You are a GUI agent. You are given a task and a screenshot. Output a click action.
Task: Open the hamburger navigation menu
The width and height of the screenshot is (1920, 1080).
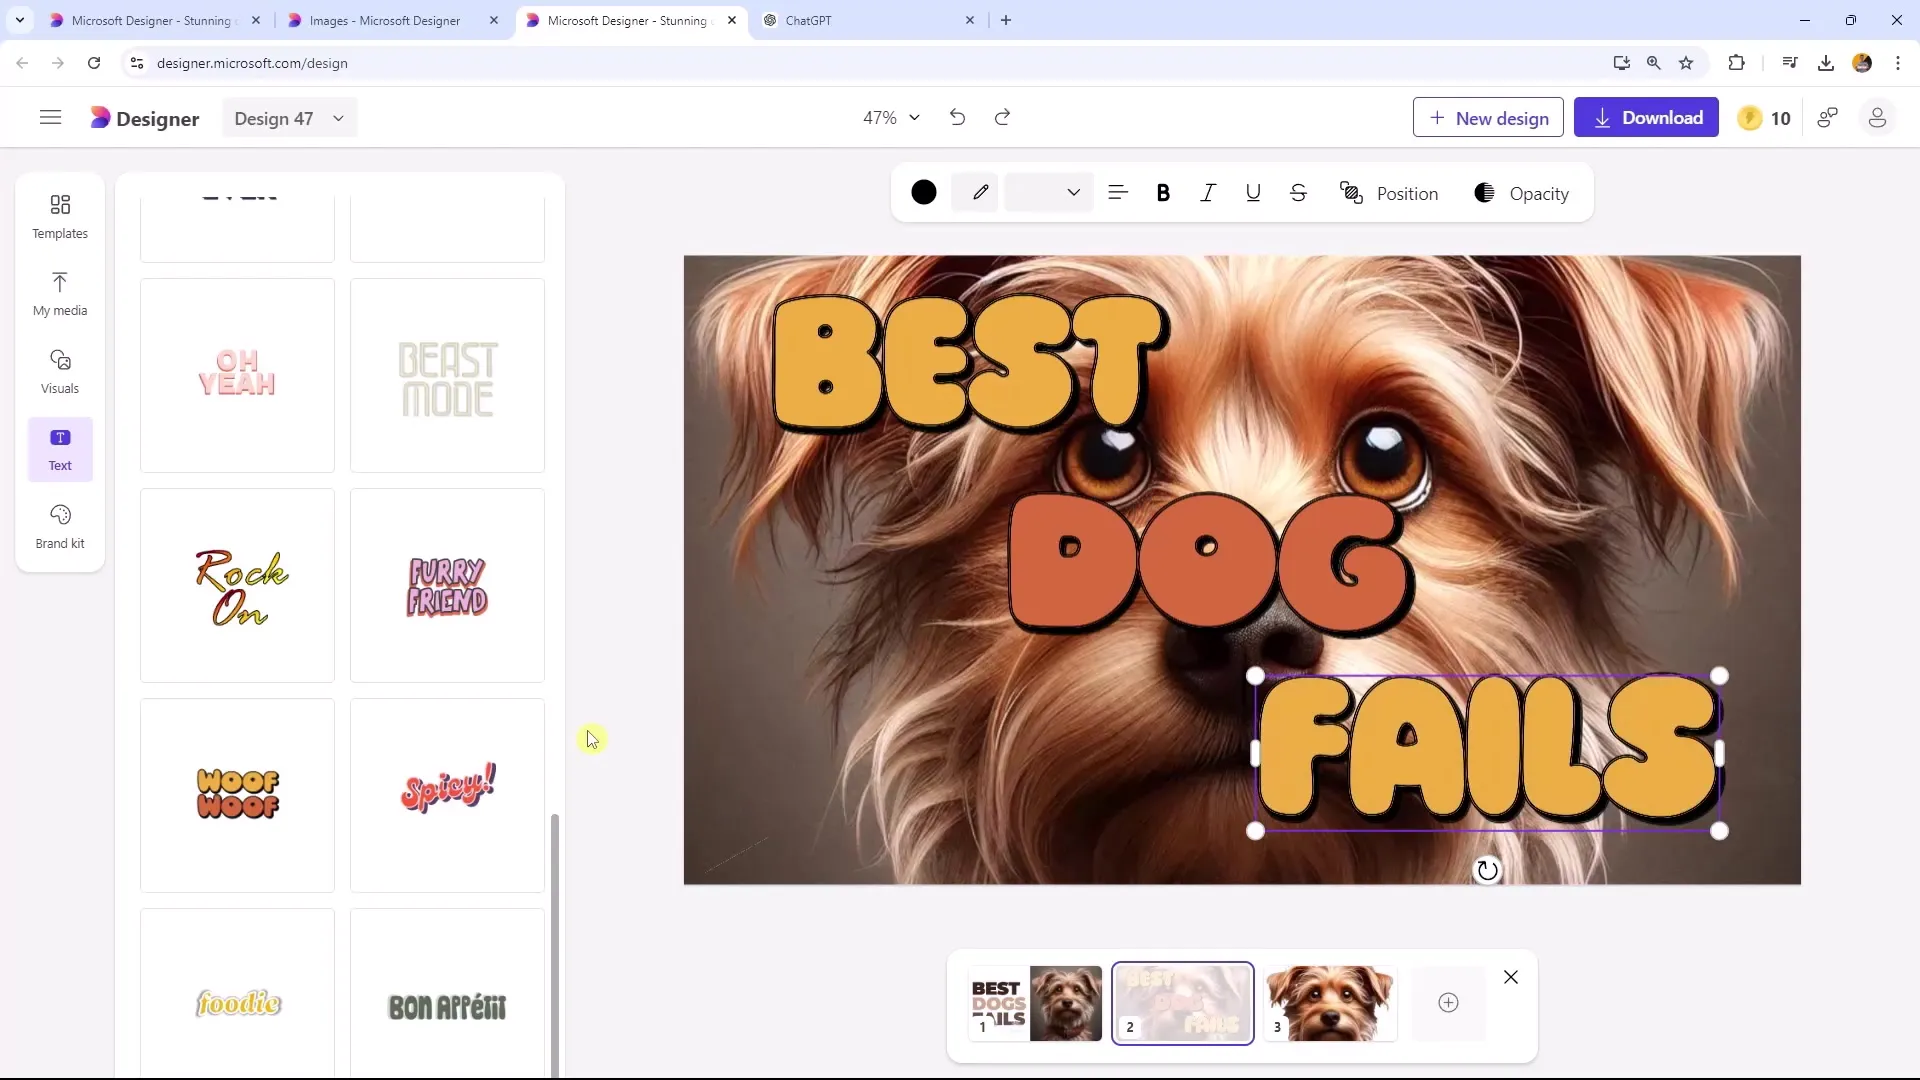click(x=50, y=118)
